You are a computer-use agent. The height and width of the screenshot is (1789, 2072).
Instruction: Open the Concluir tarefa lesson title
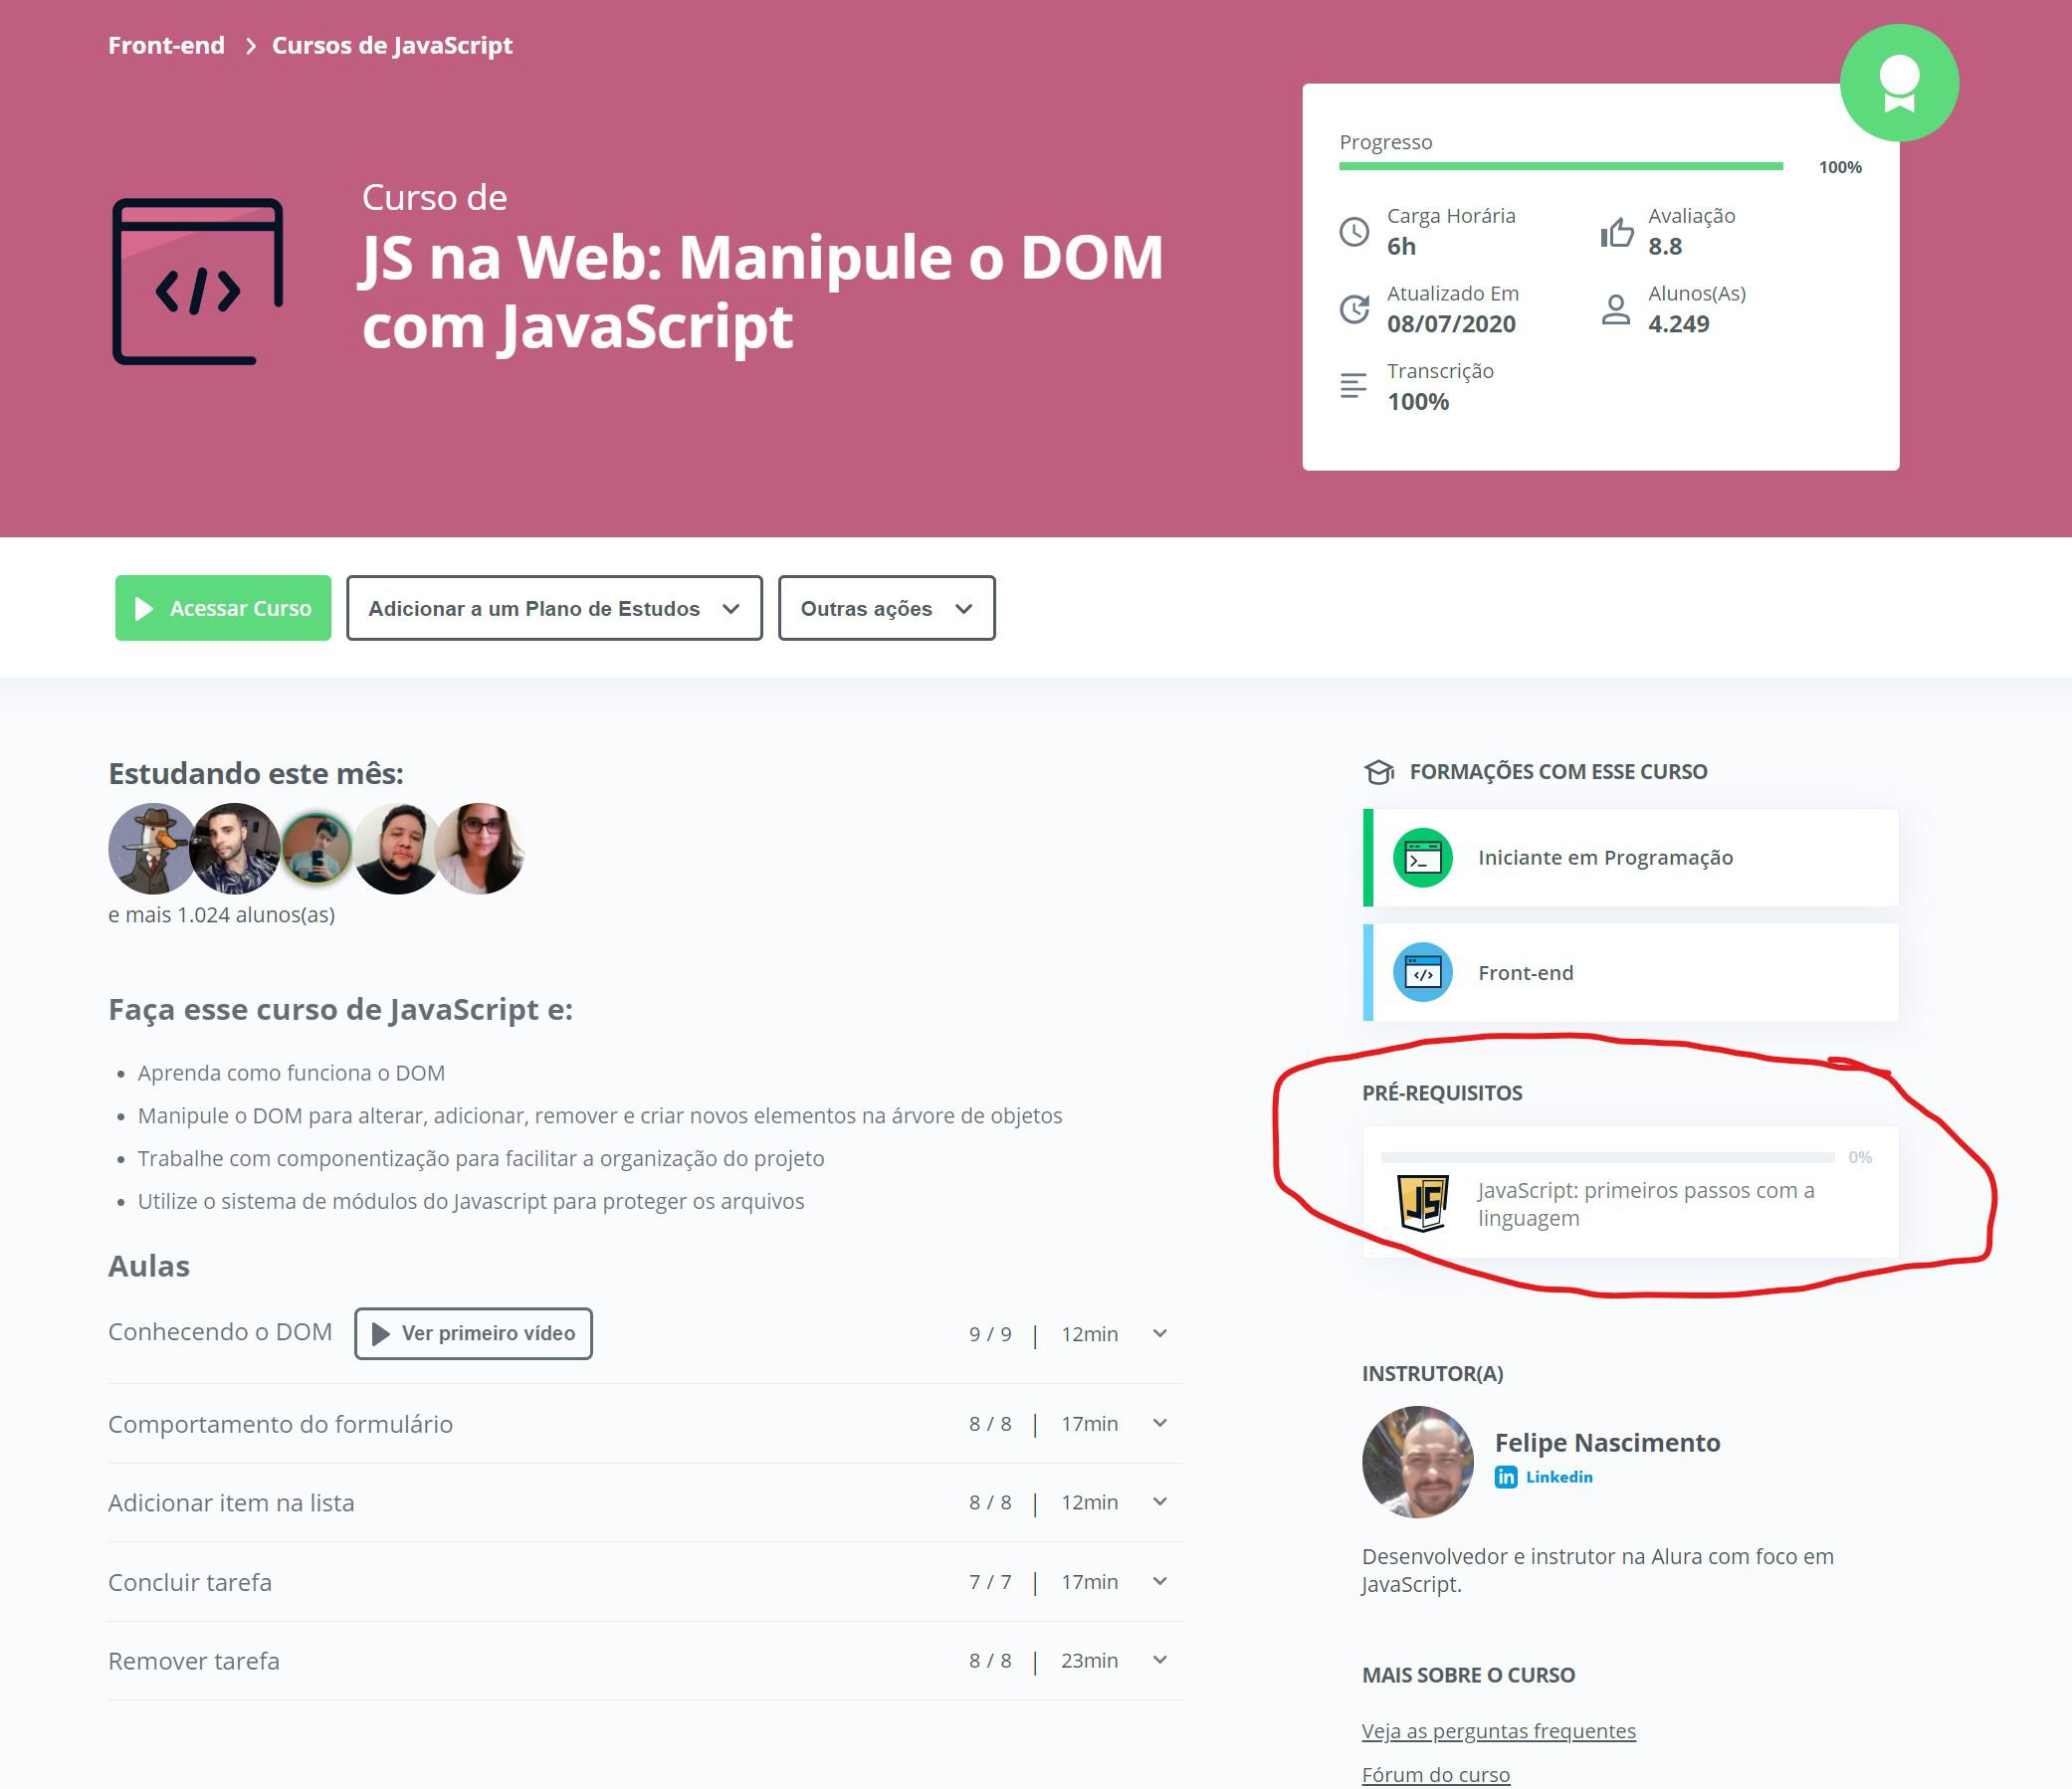(x=190, y=1582)
